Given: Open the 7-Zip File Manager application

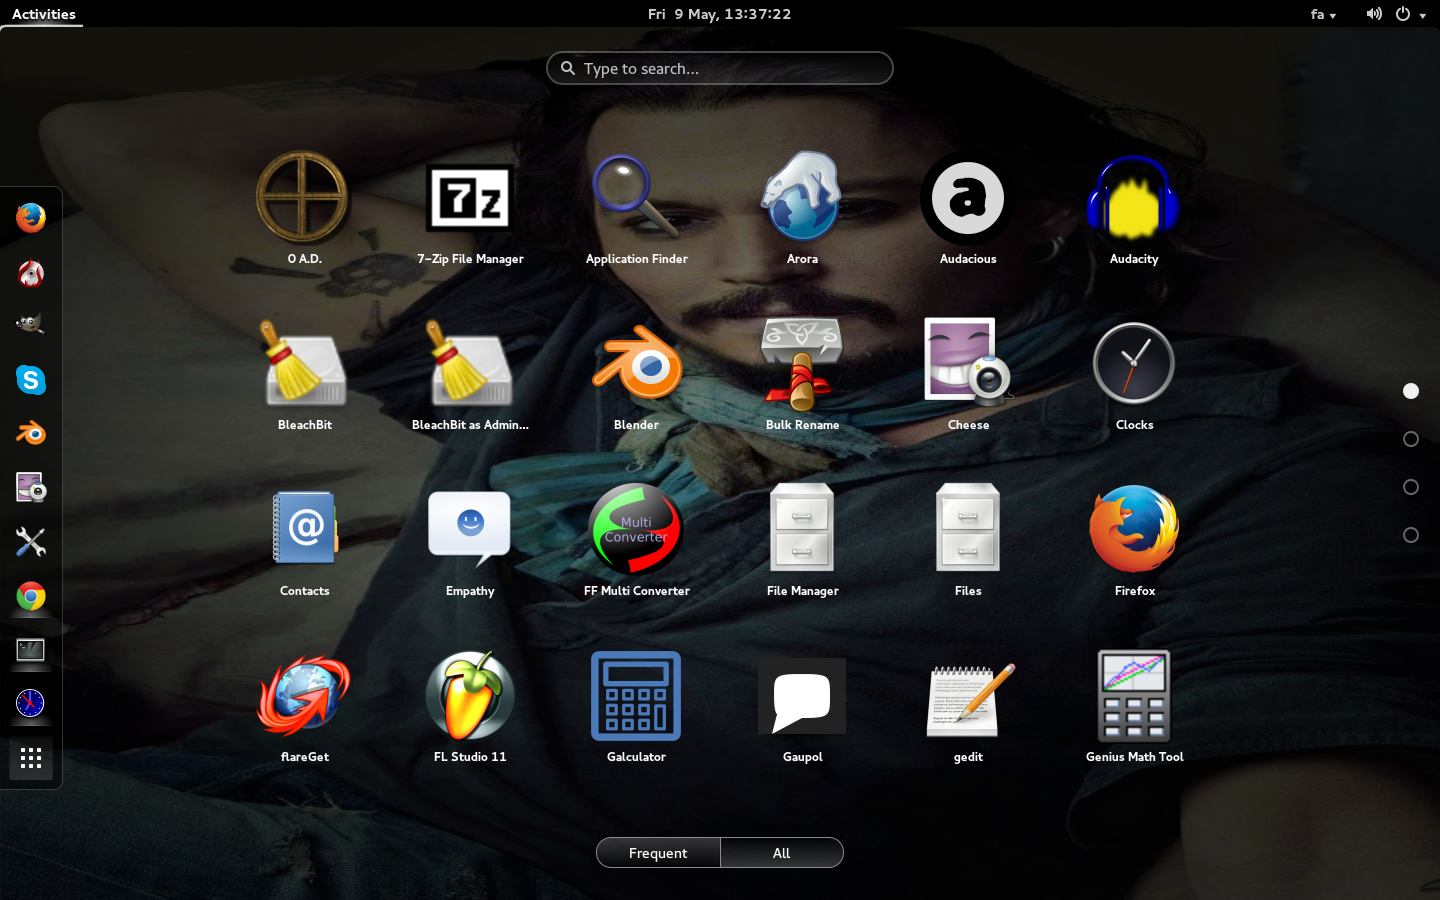Looking at the screenshot, I should [x=470, y=199].
